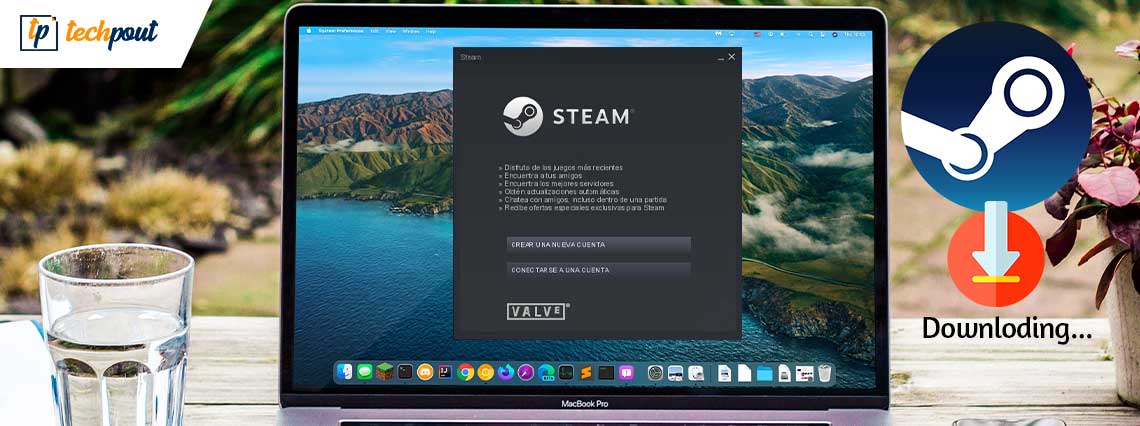This screenshot has width=1140, height=426.
Task: Click the US flag input source icon
Action: 757,34
